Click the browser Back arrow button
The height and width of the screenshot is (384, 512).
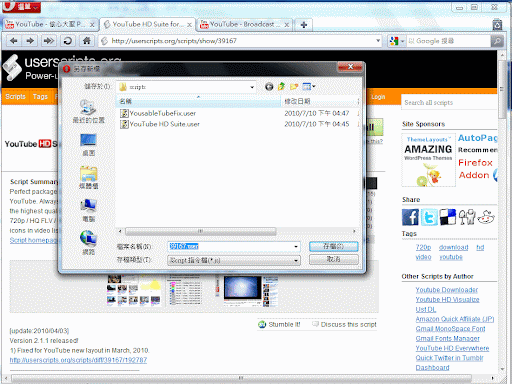click(x=14, y=41)
